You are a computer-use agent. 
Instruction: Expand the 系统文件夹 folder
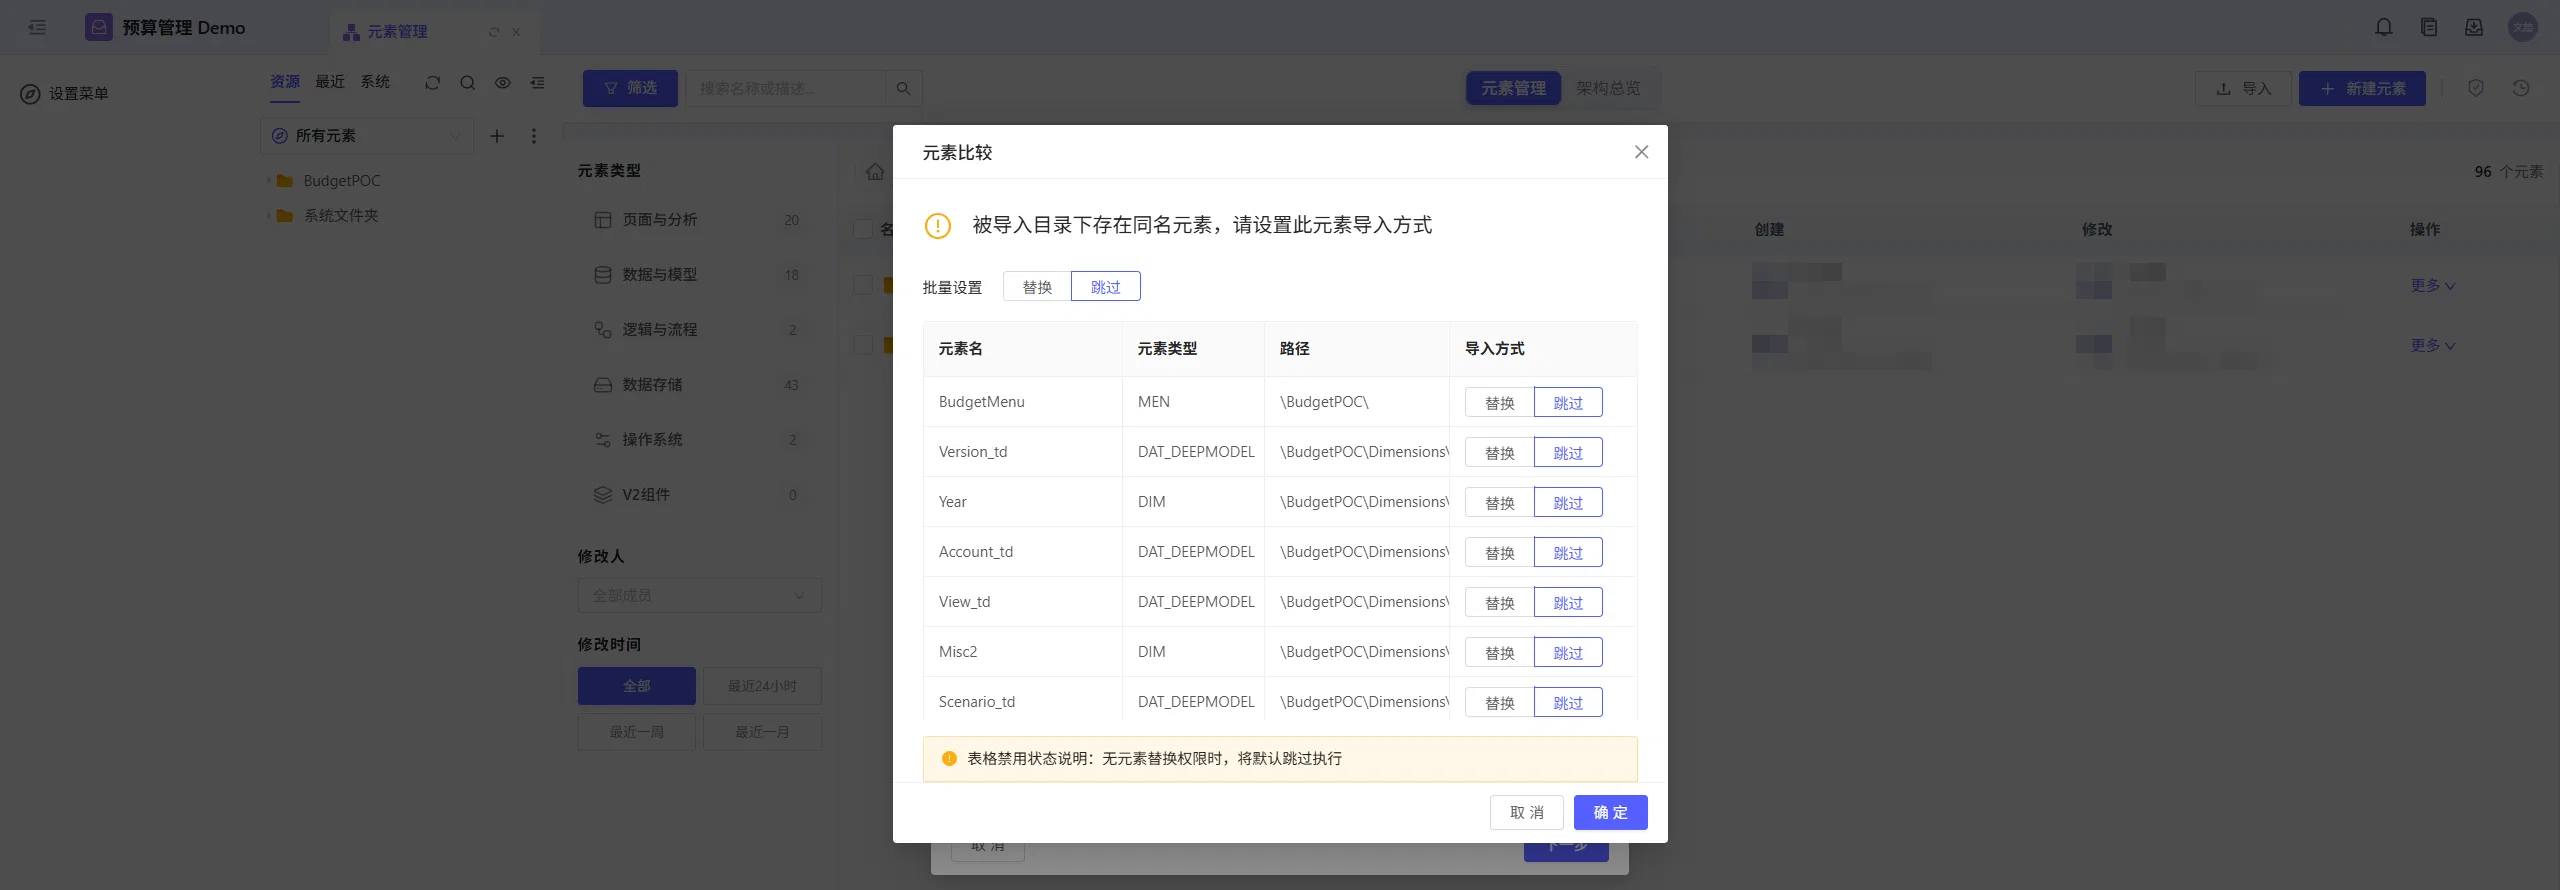click(x=269, y=216)
